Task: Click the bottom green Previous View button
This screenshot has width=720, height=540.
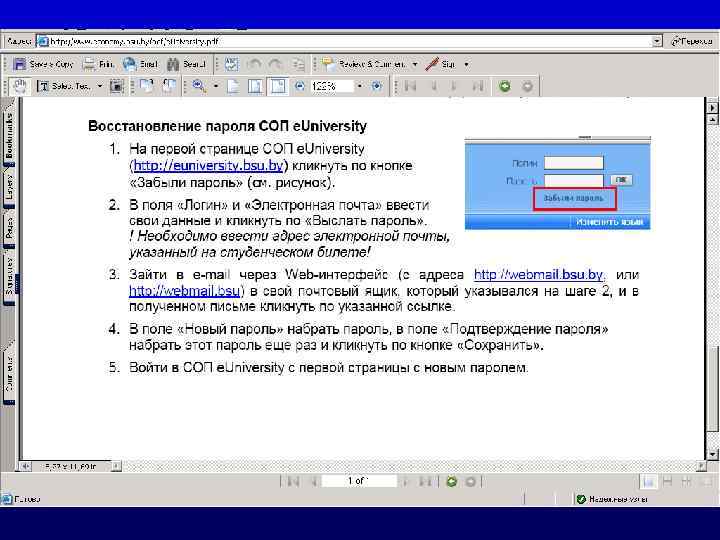Action: click(x=451, y=481)
